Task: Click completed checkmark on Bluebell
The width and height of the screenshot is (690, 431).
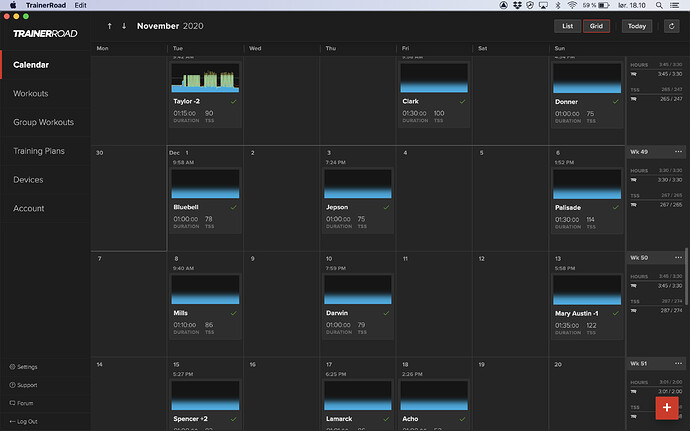Action: point(234,207)
